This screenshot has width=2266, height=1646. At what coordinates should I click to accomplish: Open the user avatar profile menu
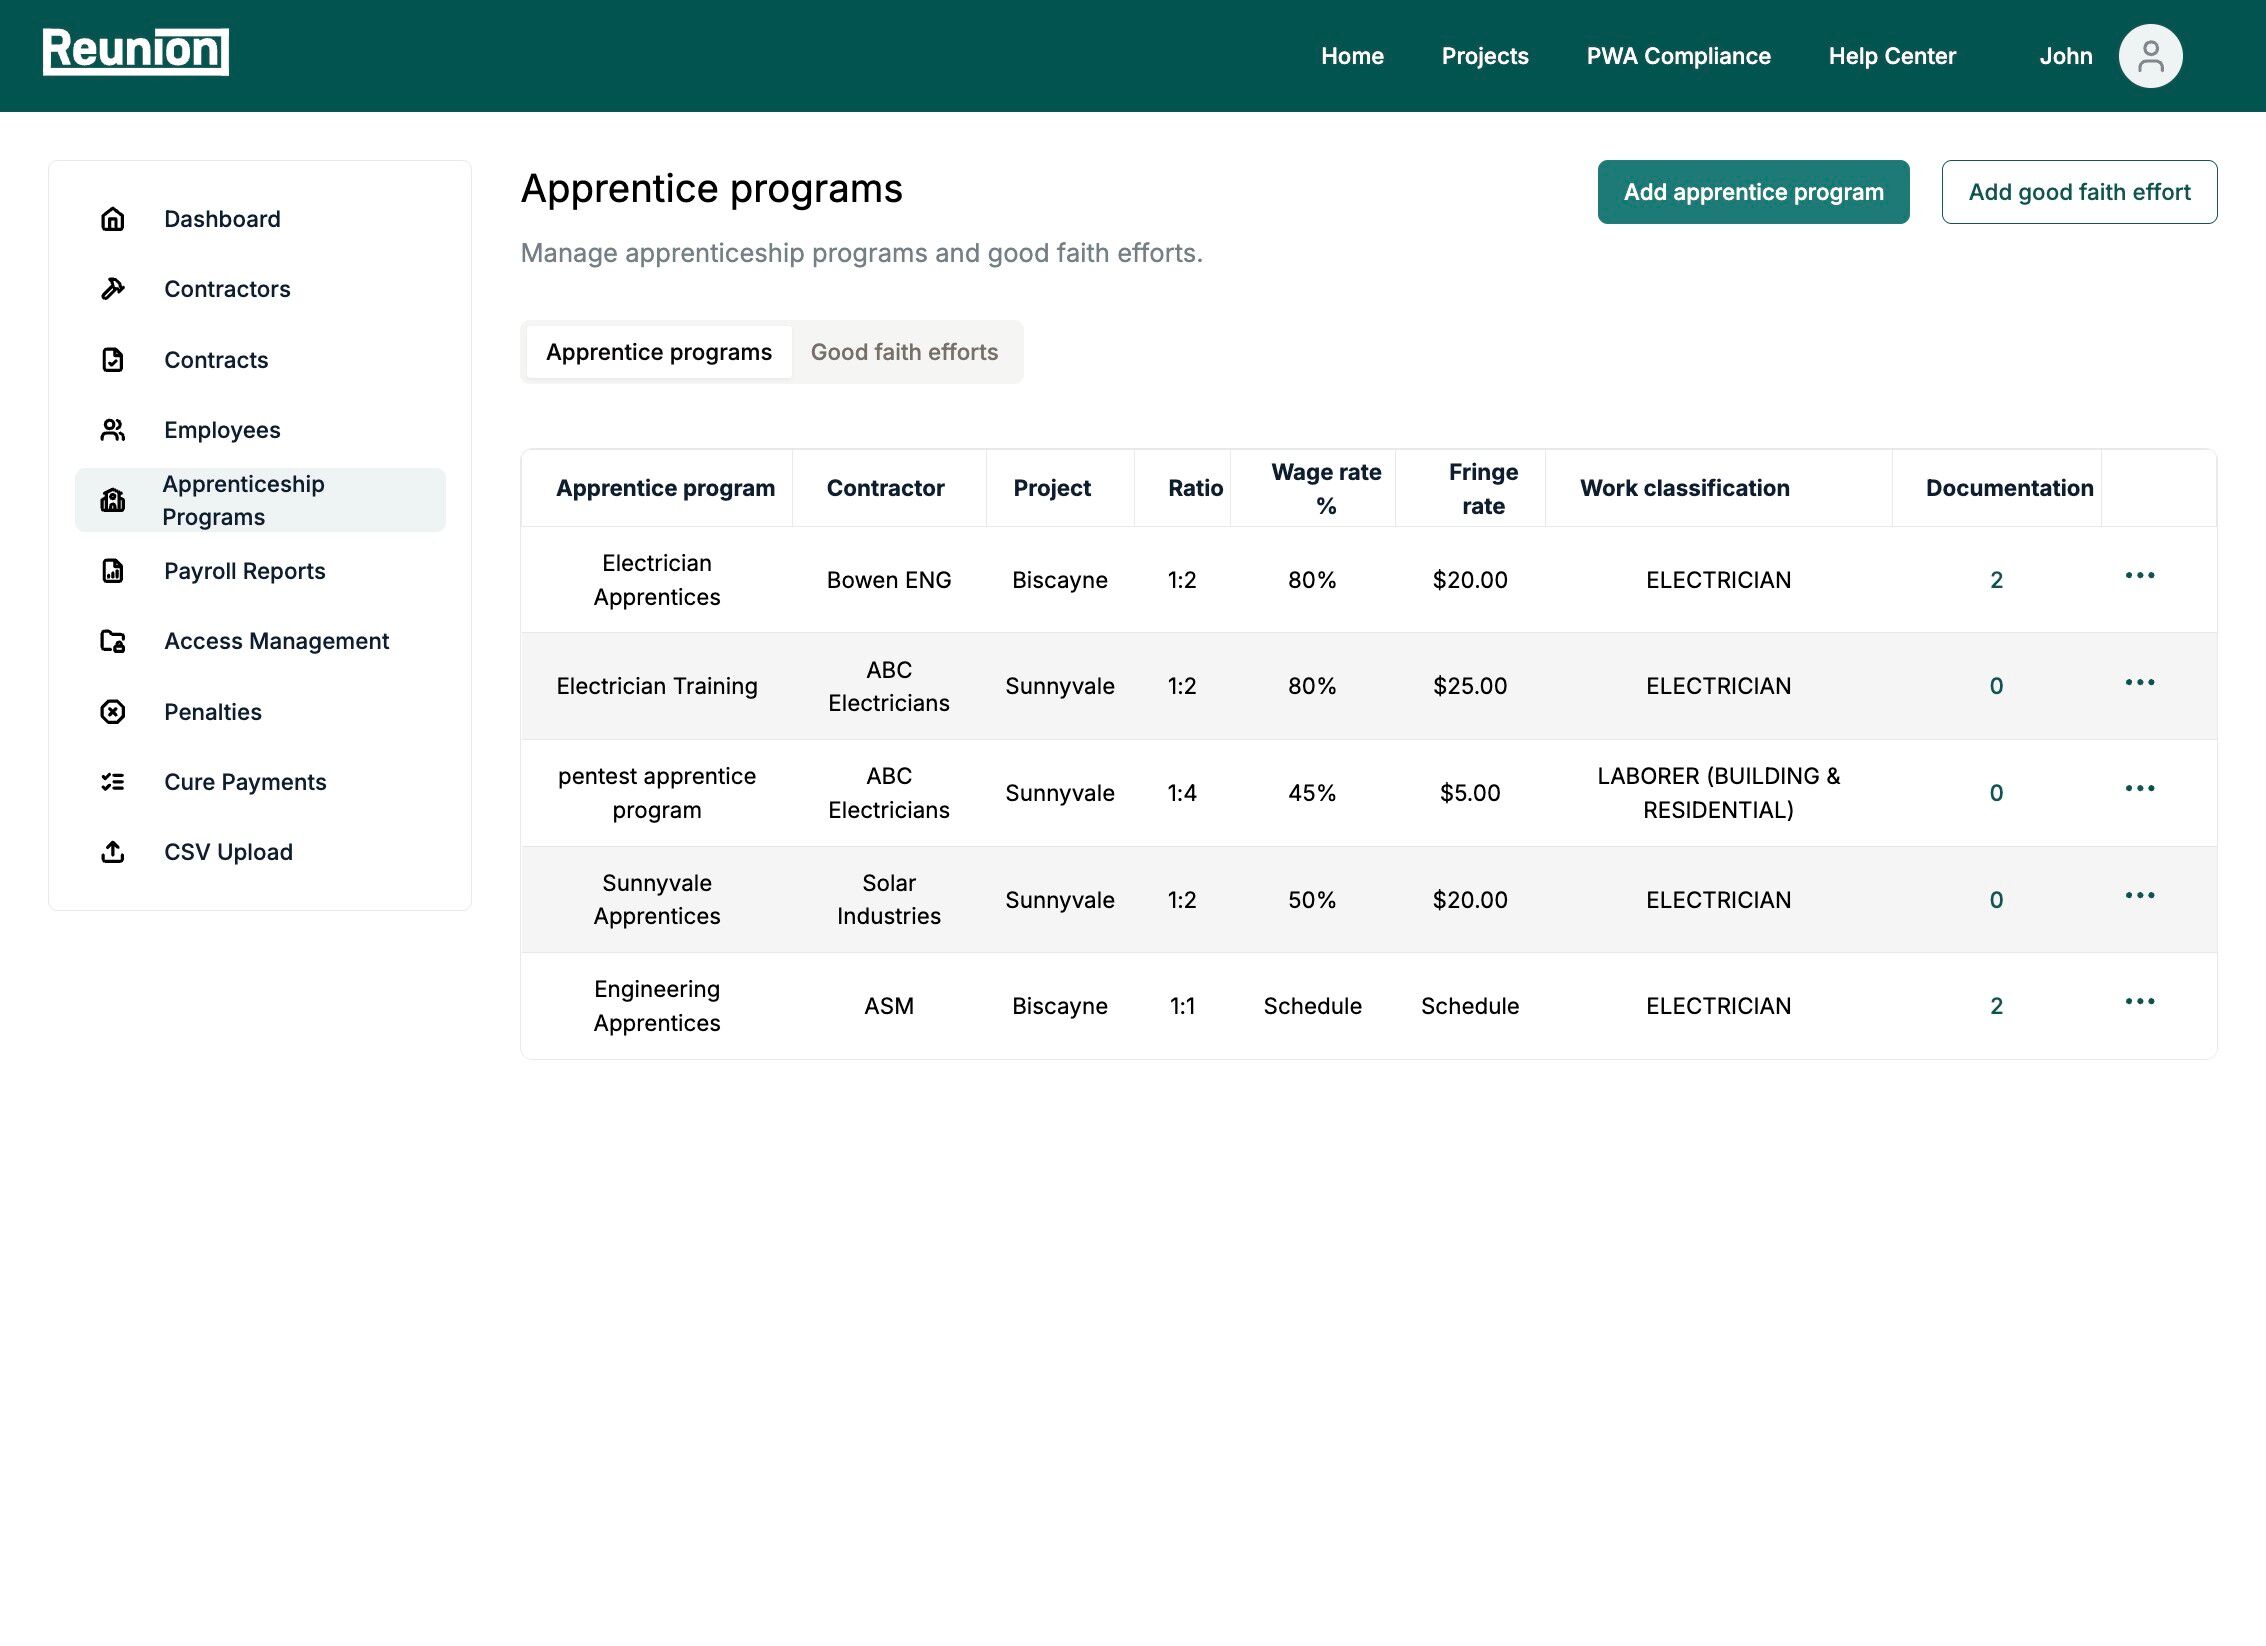(x=2149, y=56)
